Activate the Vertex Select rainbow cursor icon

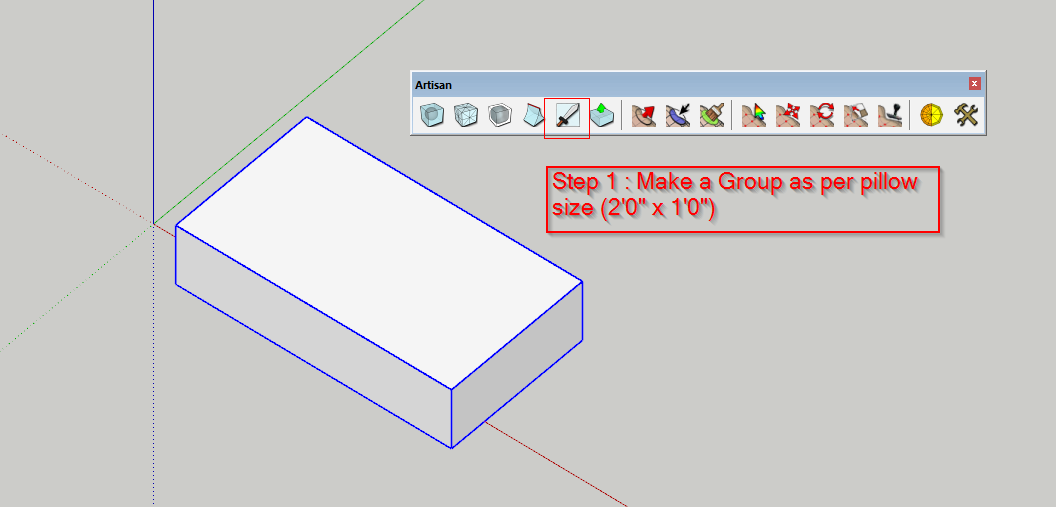point(754,115)
